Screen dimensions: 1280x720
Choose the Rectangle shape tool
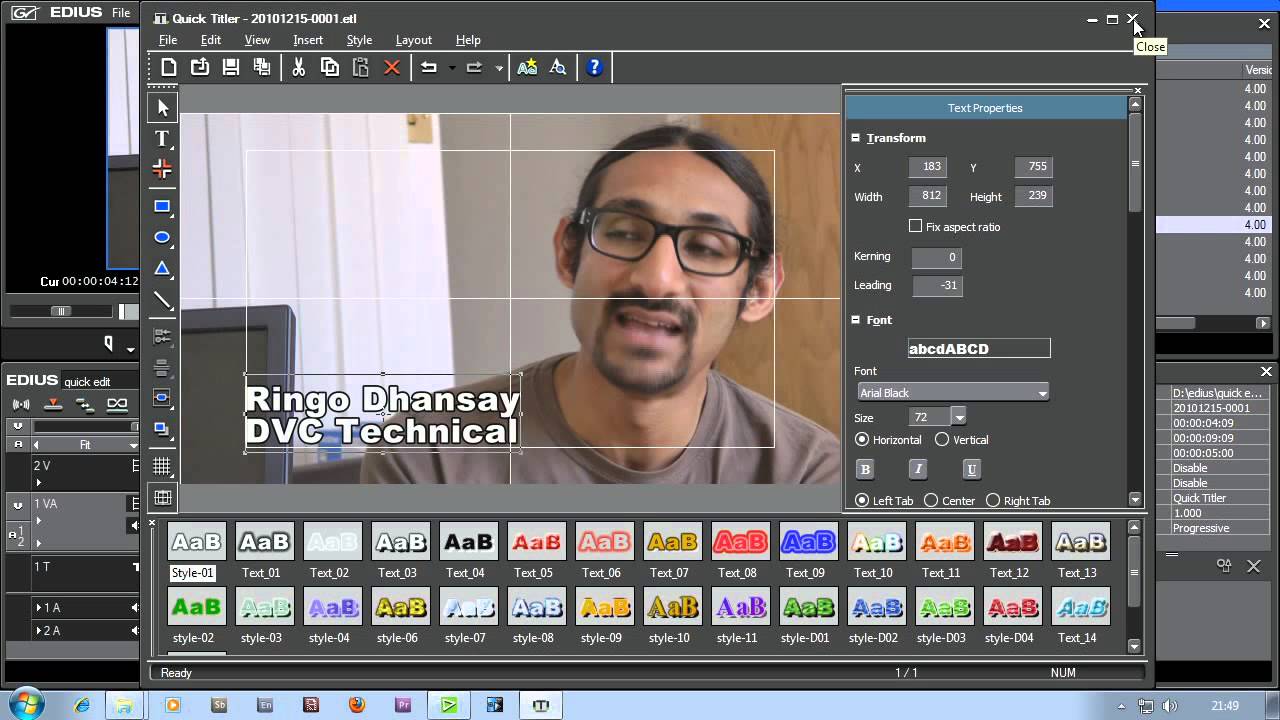(x=162, y=207)
